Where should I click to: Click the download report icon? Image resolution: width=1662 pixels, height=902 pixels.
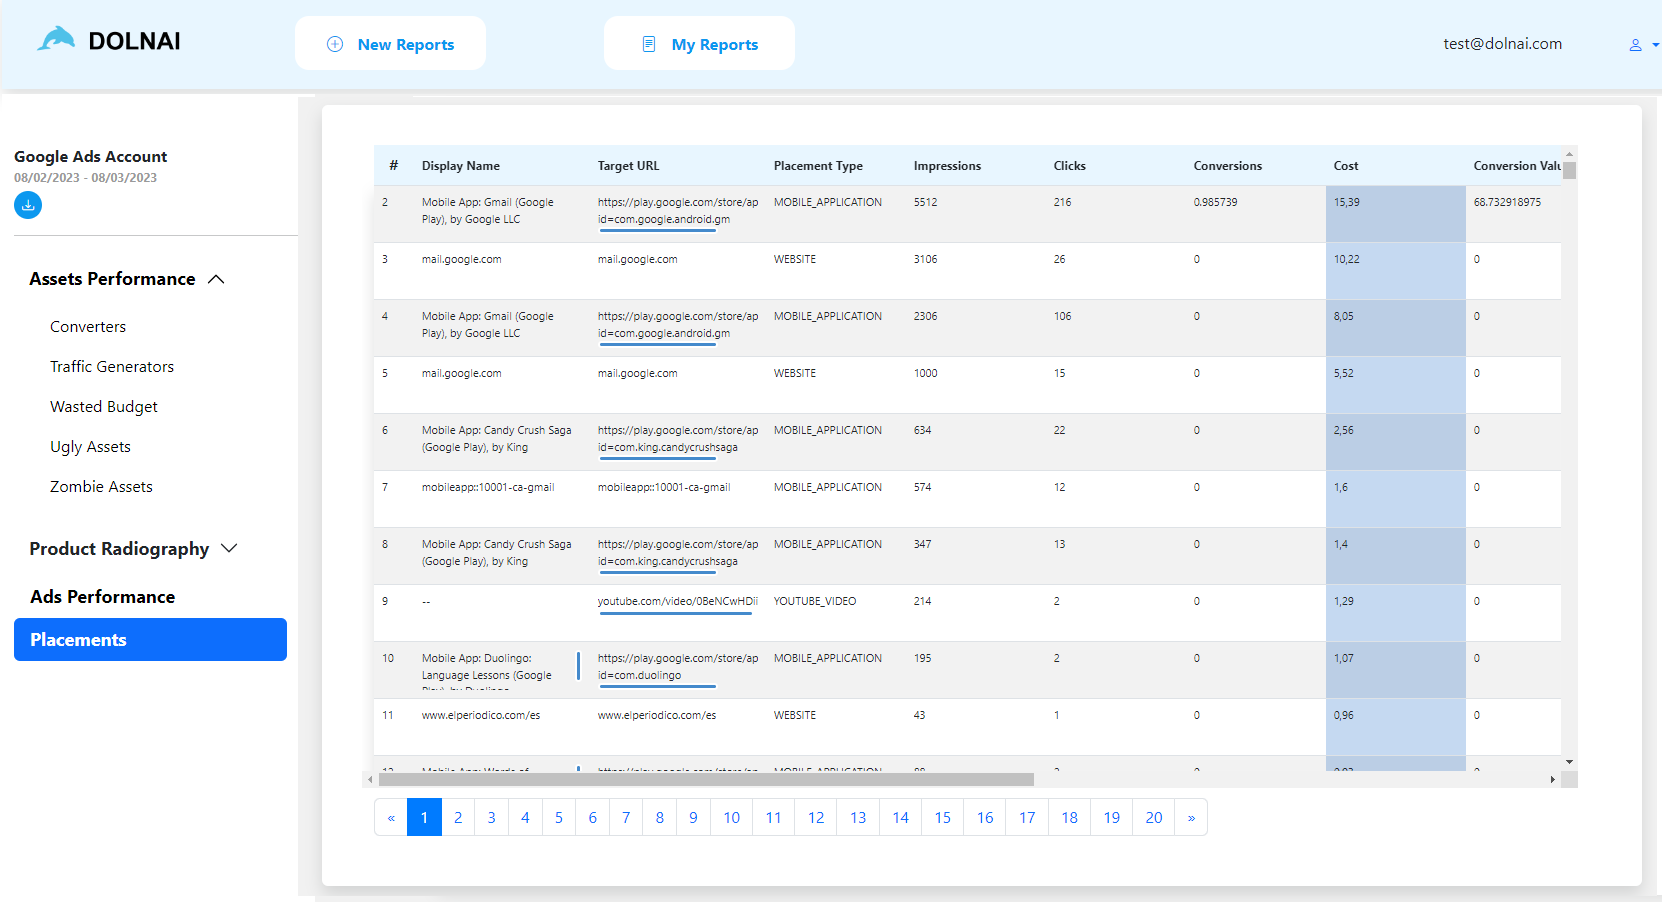[28, 205]
